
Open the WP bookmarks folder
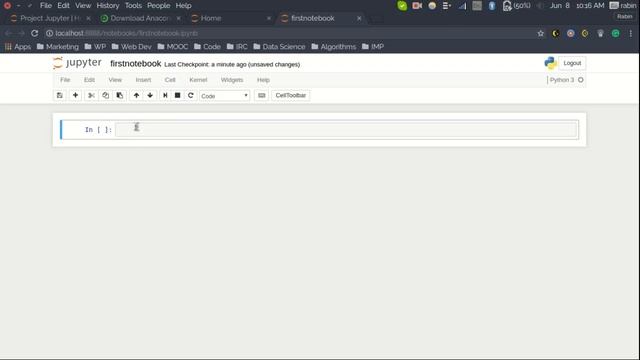pos(95,47)
